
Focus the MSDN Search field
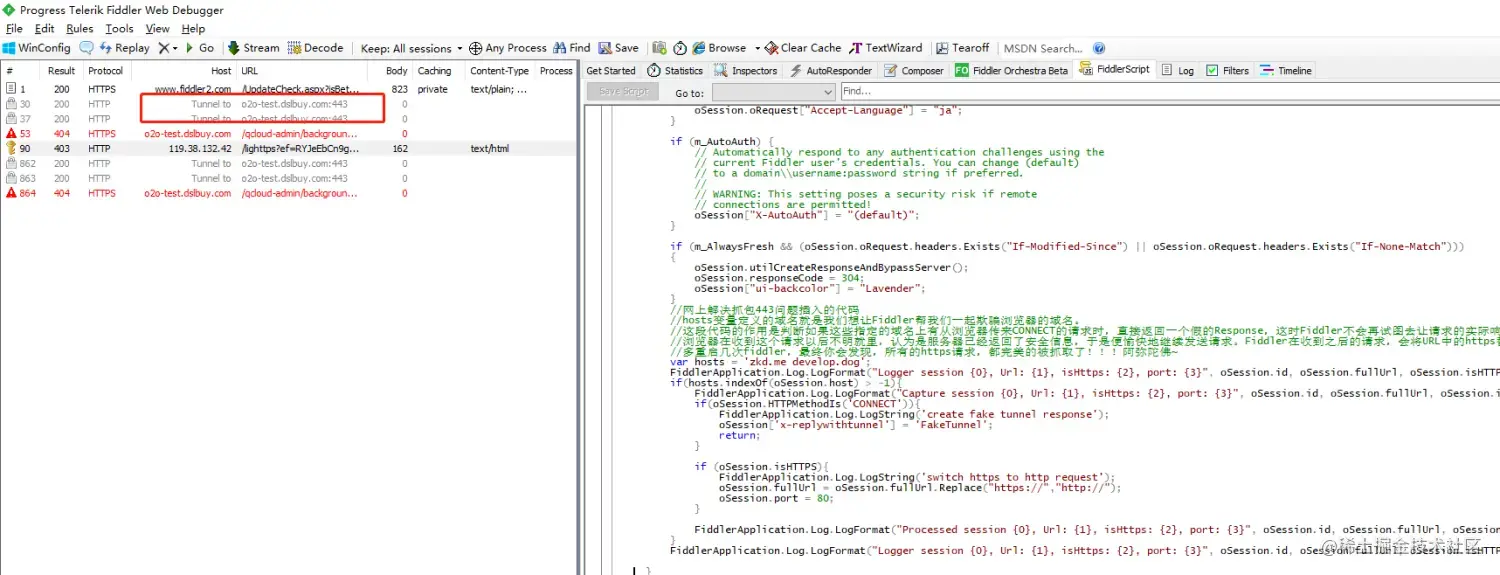1043,48
